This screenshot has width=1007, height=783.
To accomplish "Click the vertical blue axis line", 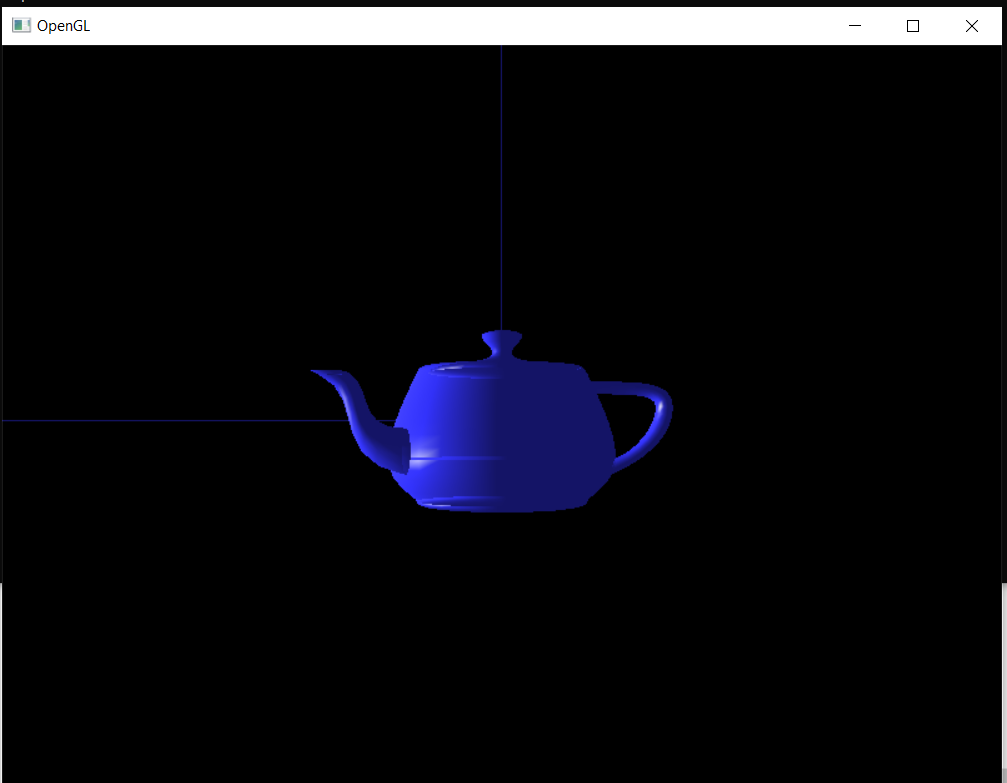I will 500,180.
